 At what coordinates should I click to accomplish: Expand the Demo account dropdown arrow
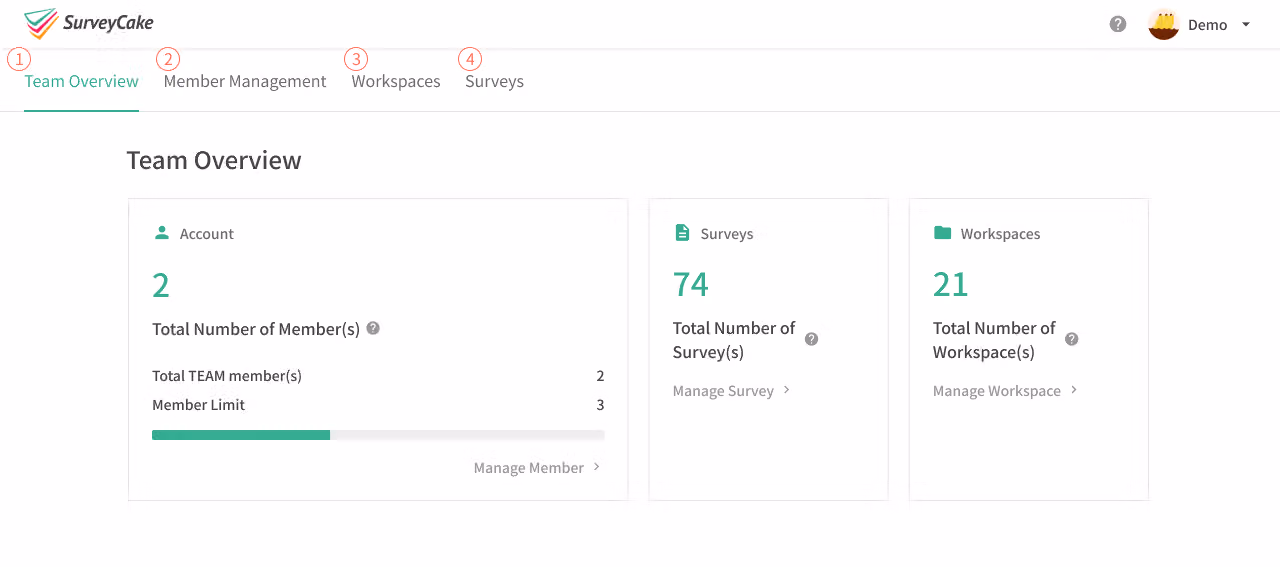1246,24
